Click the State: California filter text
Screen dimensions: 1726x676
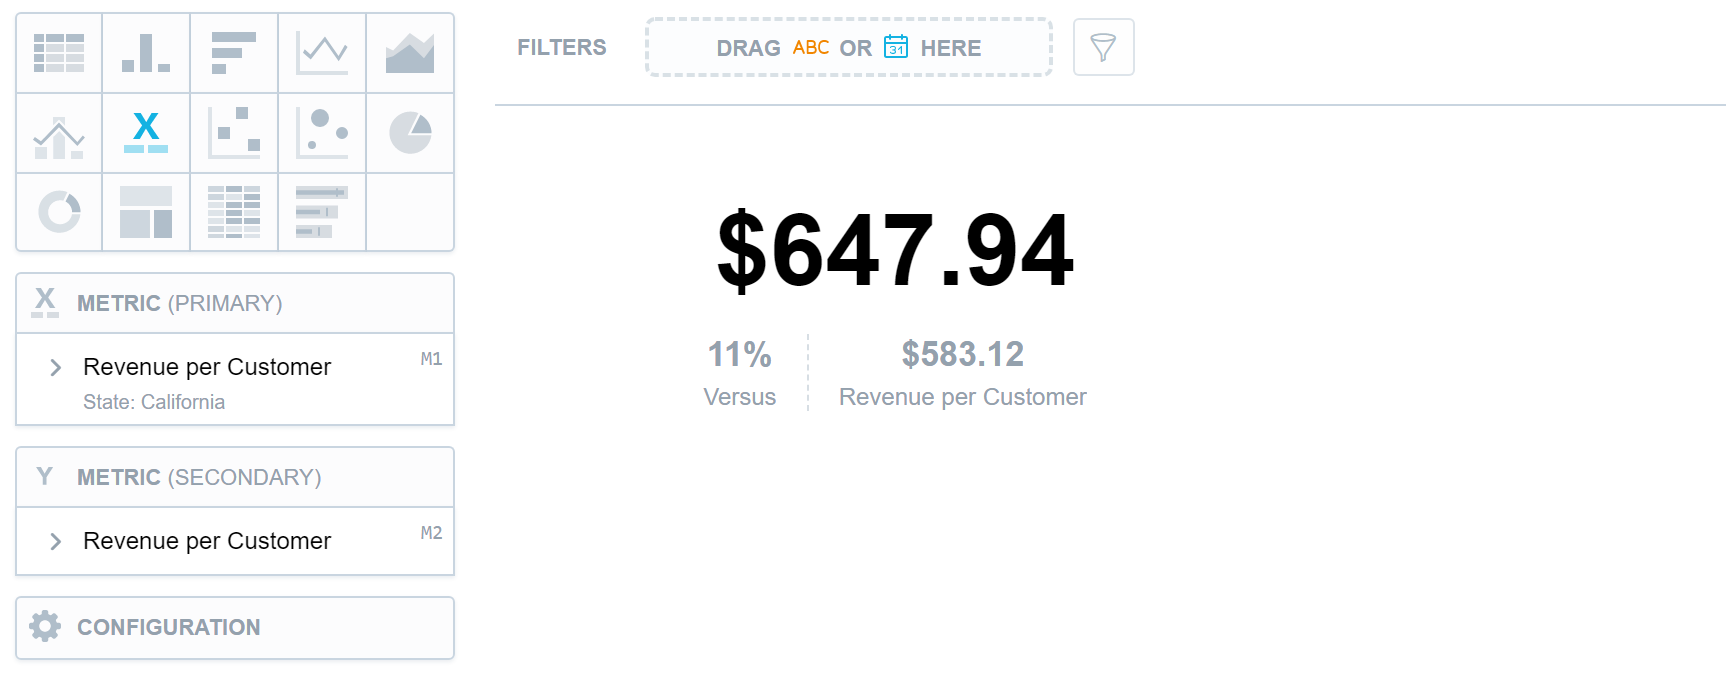point(154,402)
